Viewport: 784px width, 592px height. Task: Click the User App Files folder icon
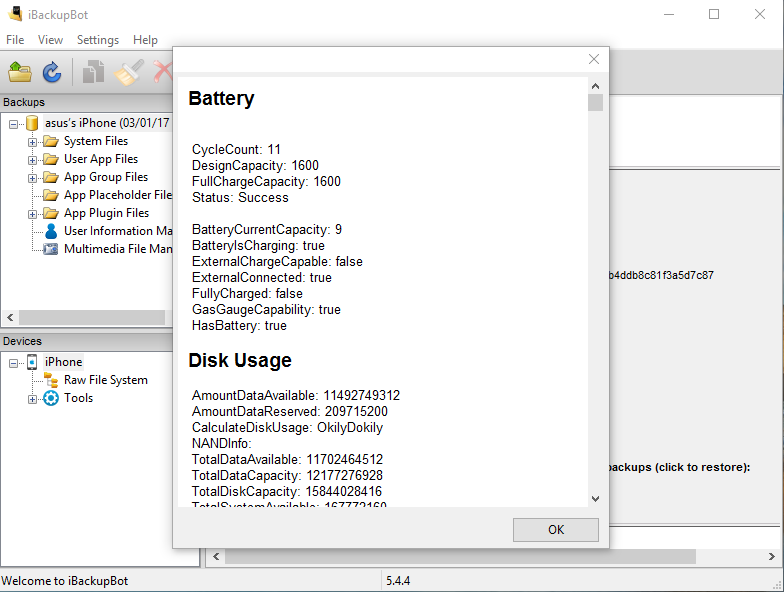50,160
